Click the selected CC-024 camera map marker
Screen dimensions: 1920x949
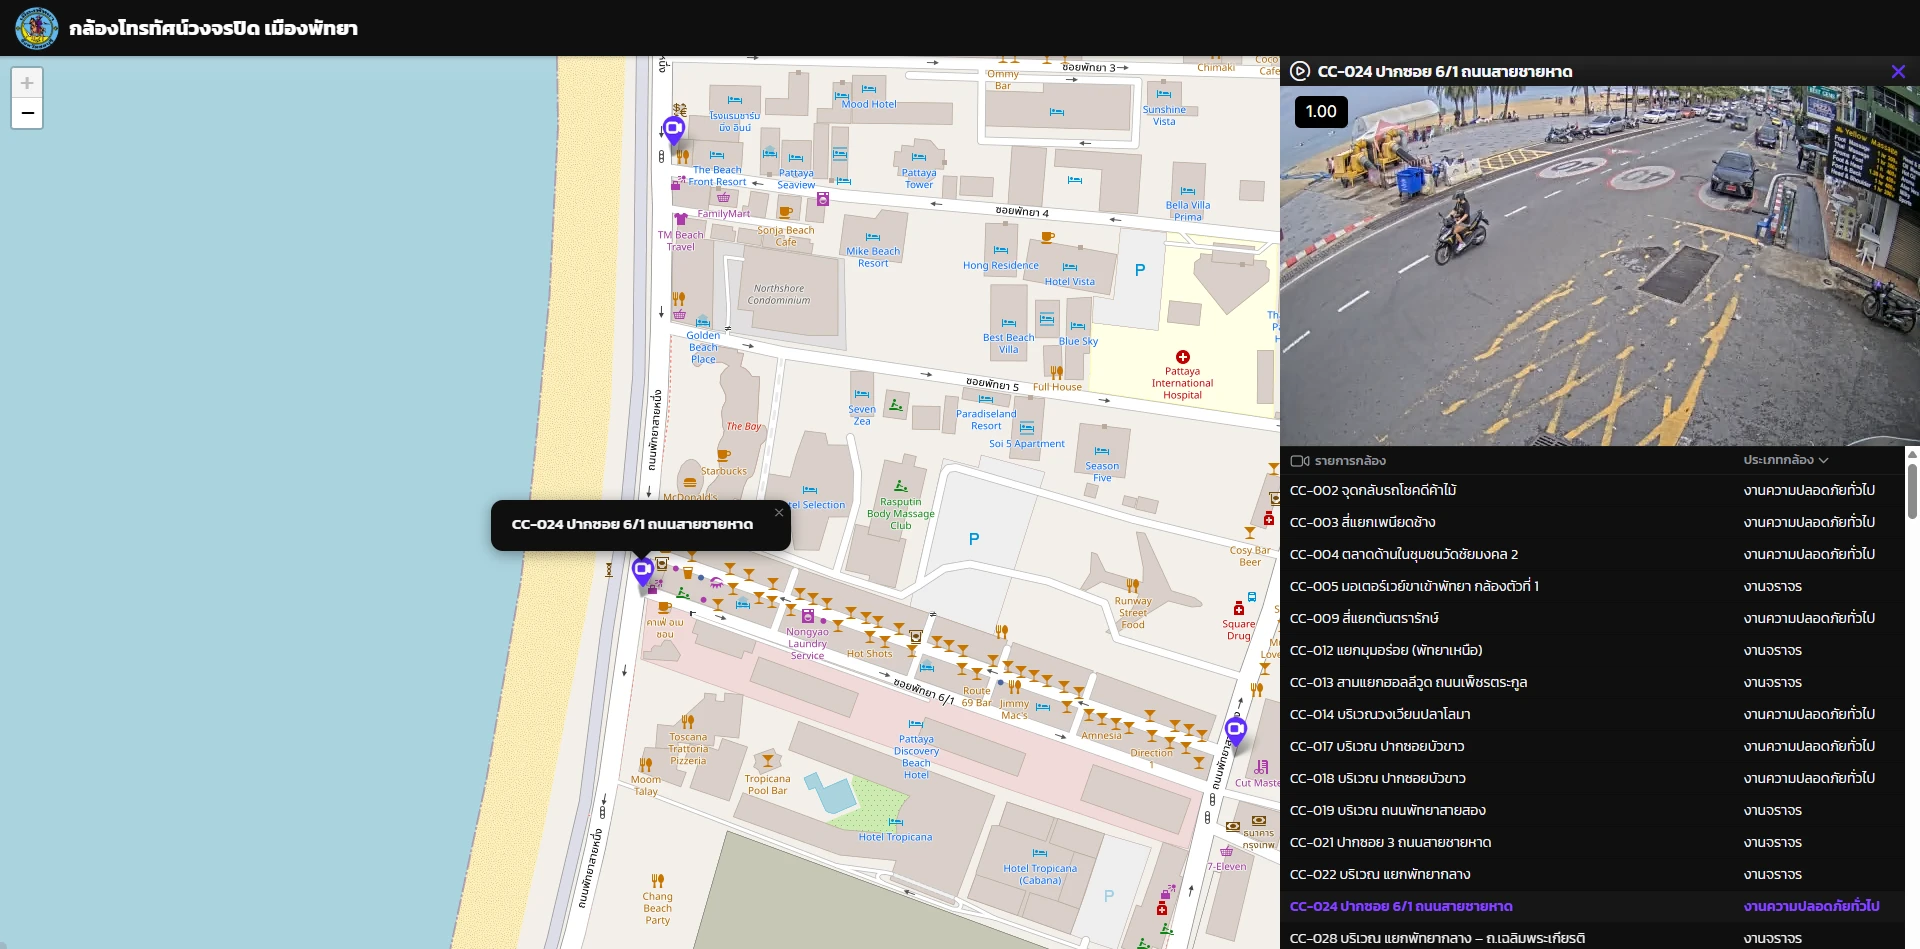point(643,571)
